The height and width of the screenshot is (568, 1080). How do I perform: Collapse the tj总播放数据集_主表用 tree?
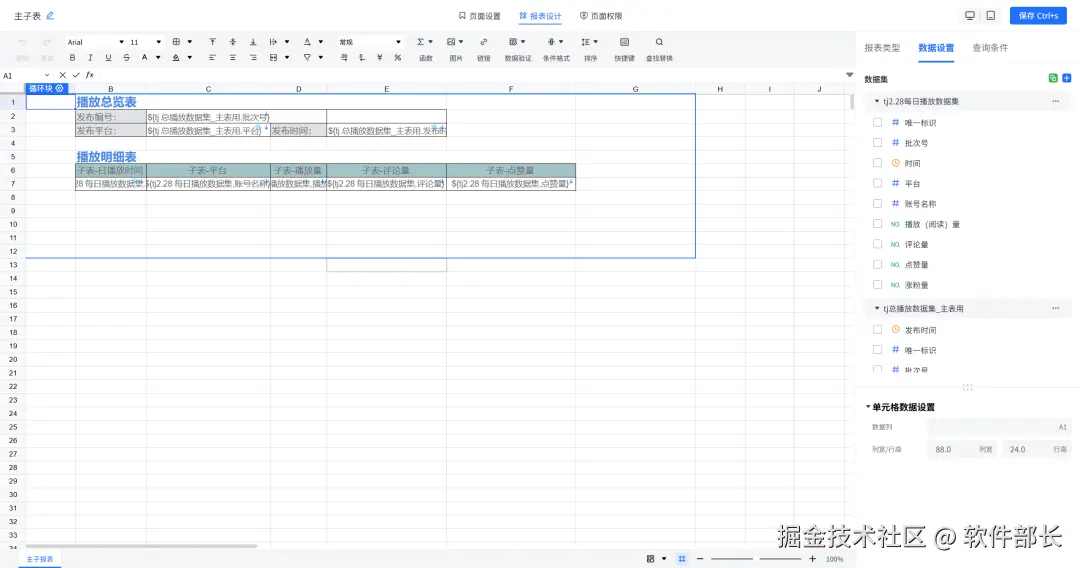tap(877, 308)
